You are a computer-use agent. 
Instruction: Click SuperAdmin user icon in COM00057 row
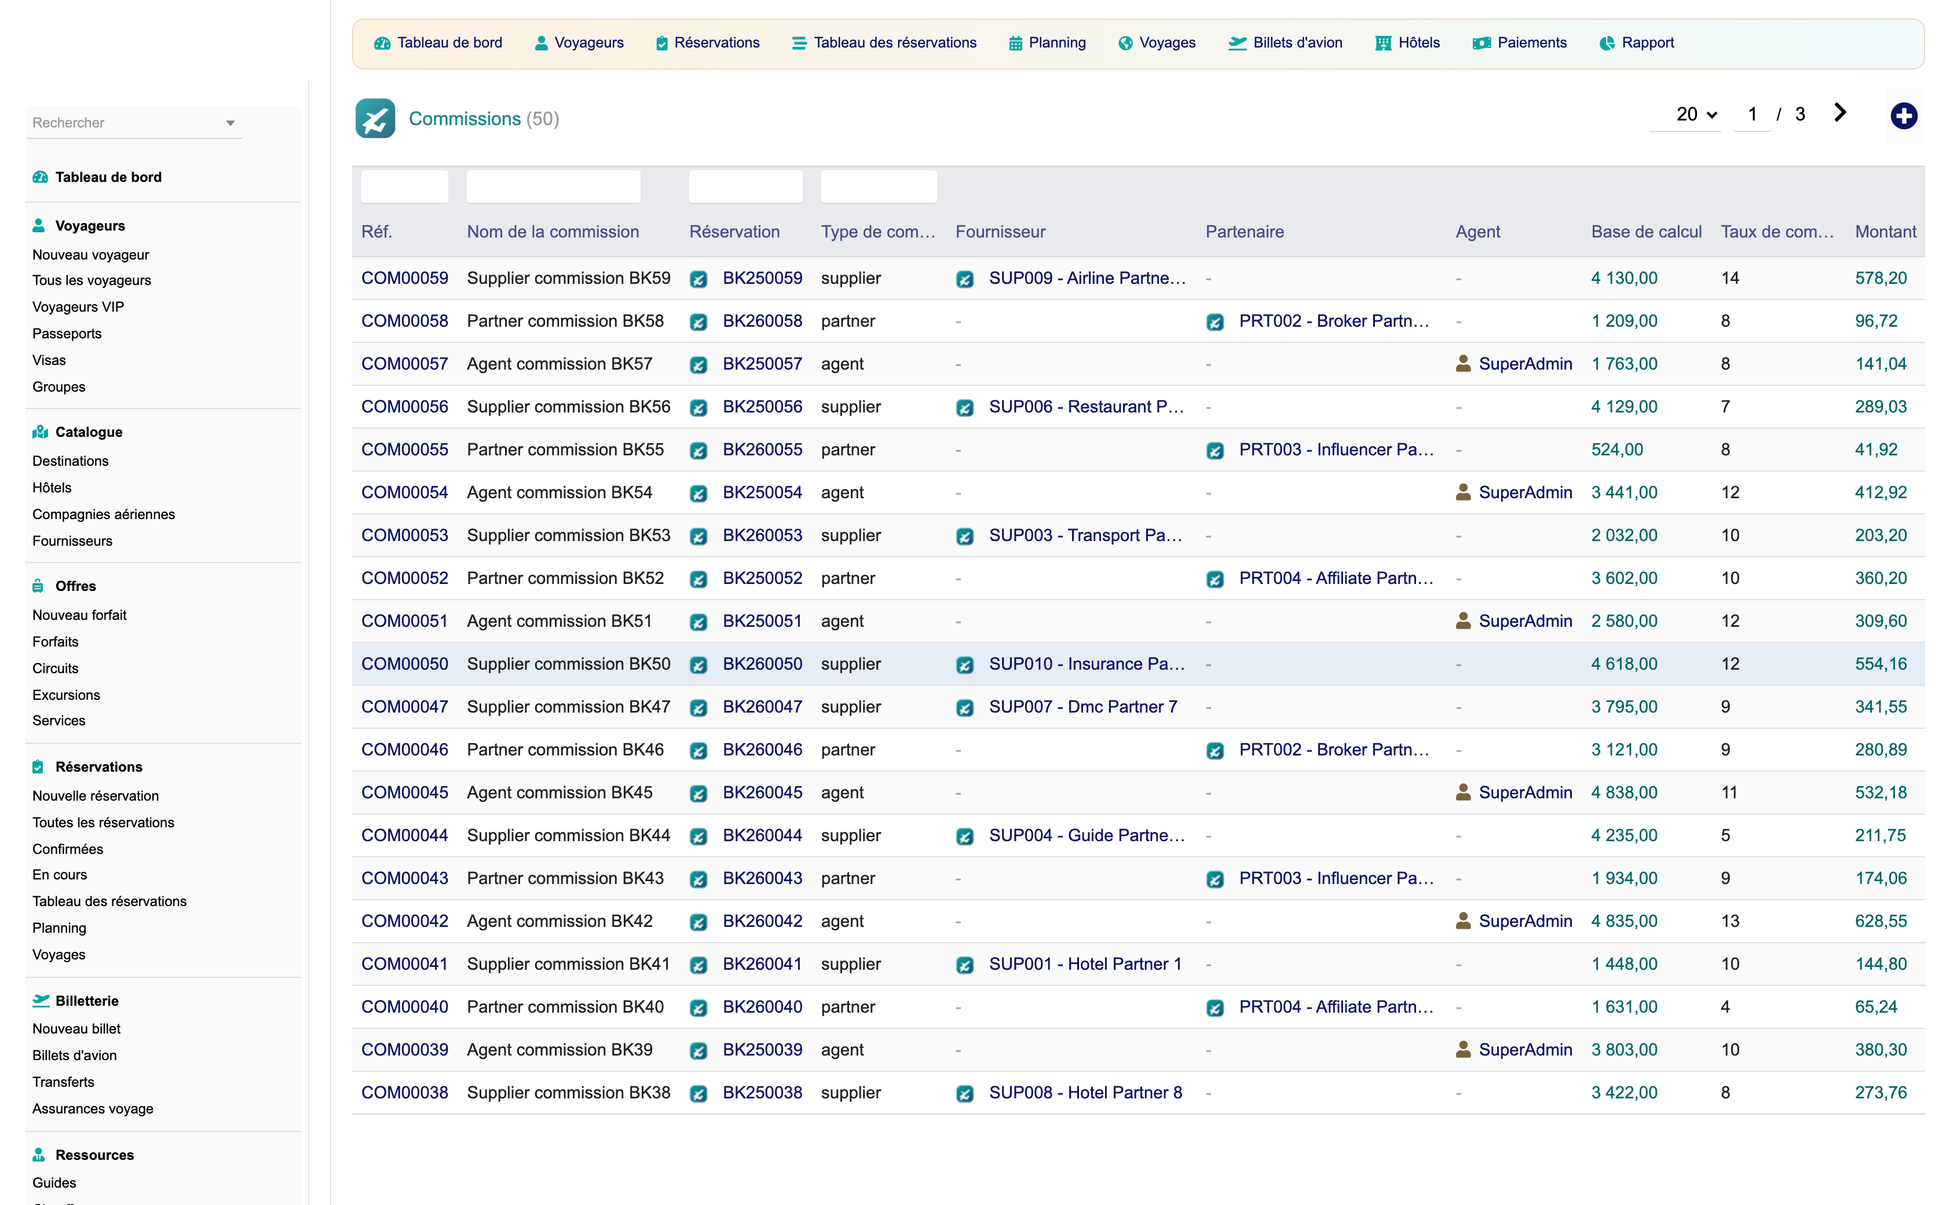click(x=1463, y=364)
